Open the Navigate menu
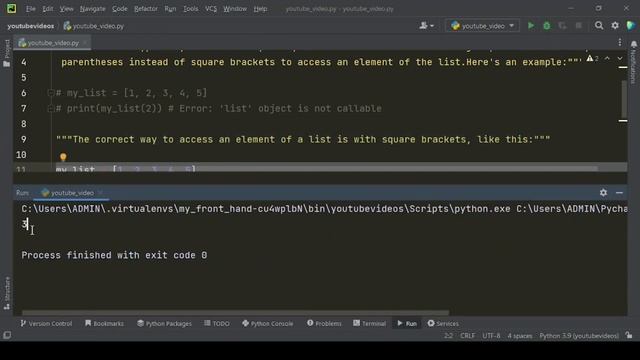Viewport: 640px width, 360px height. click(x=92, y=9)
